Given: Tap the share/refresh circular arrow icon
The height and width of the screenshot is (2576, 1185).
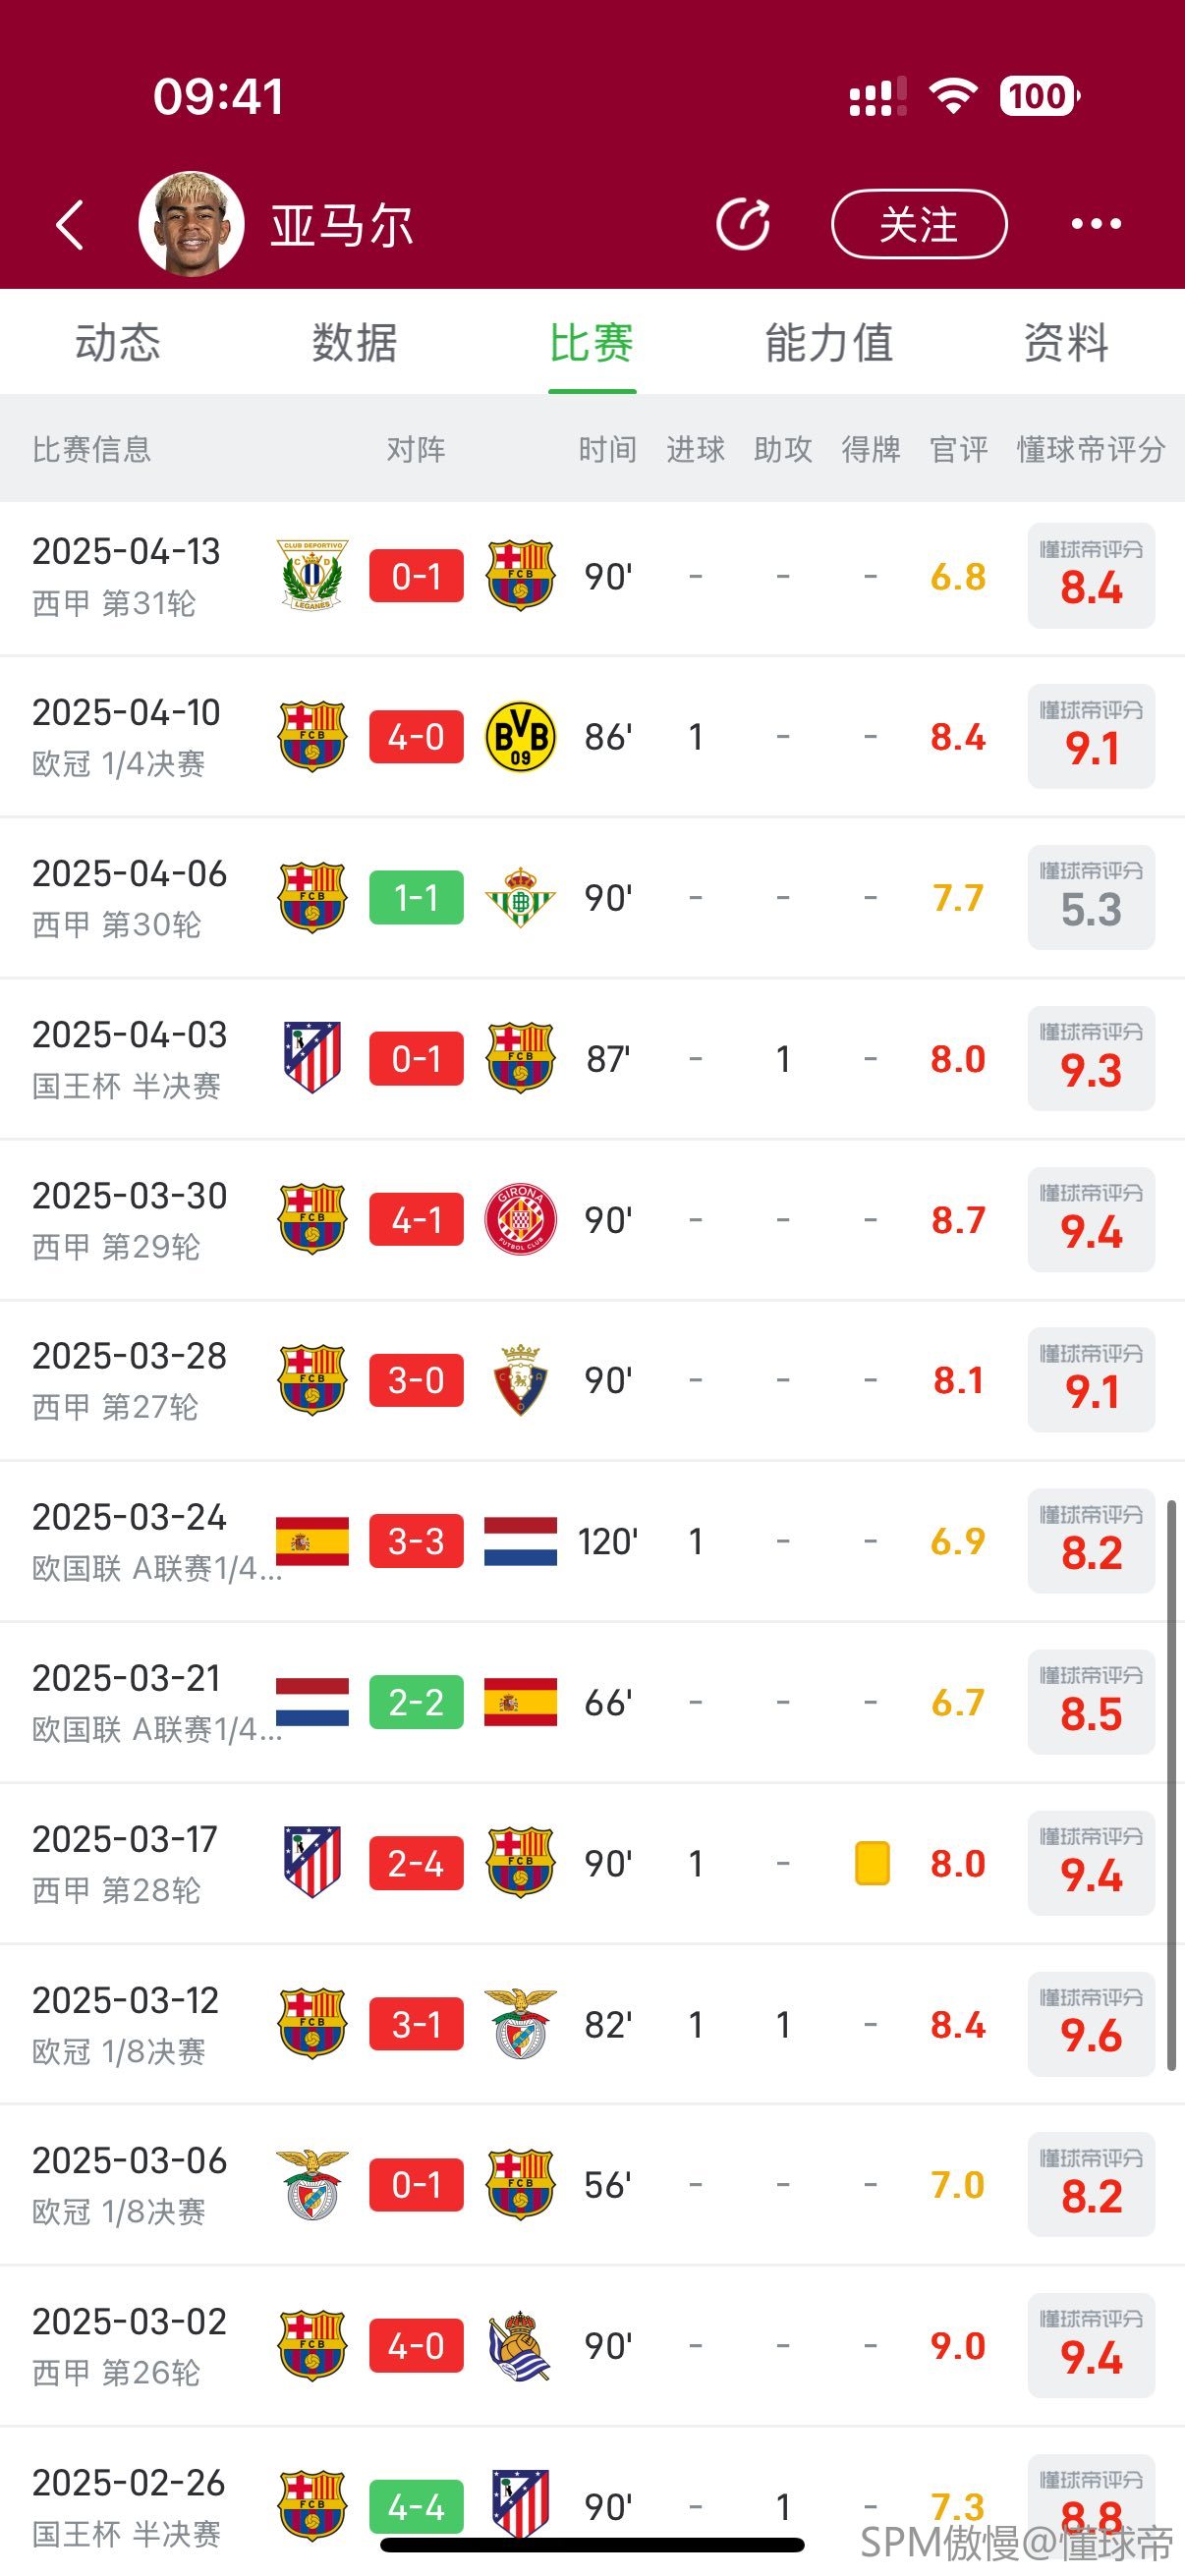Looking at the screenshot, I should pyautogui.click(x=743, y=224).
